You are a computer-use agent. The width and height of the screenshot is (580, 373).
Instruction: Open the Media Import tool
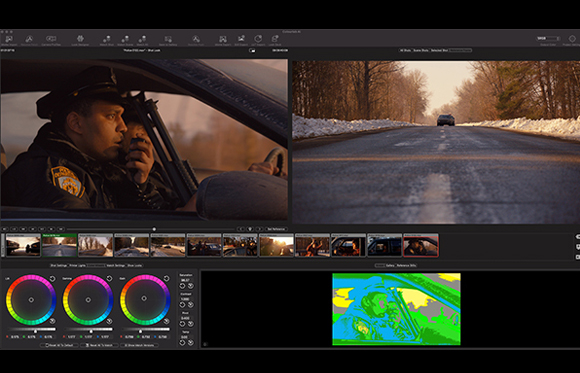(x=8, y=40)
